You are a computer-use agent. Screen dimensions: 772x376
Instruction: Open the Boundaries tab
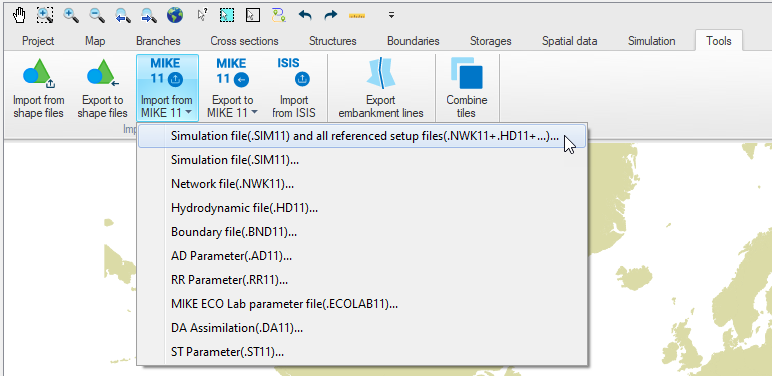point(413,41)
